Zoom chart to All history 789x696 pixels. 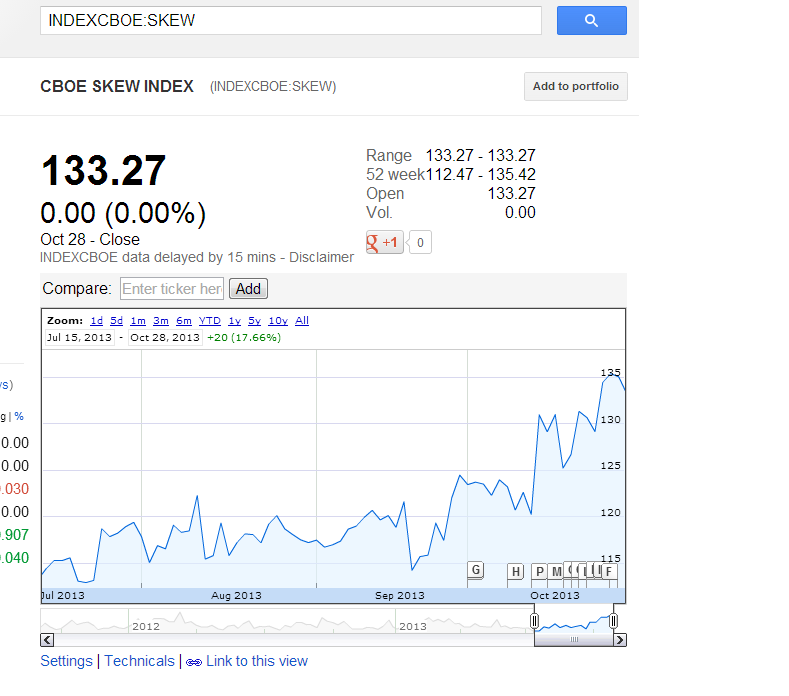pos(302,321)
